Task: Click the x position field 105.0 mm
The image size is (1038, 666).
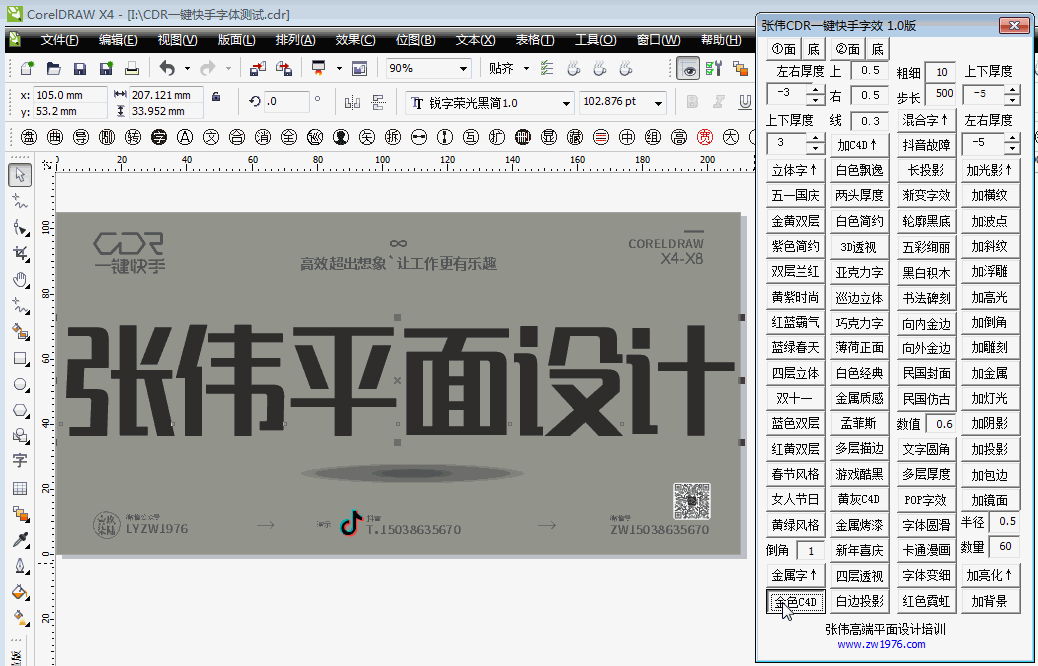Action: pos(70,95)
